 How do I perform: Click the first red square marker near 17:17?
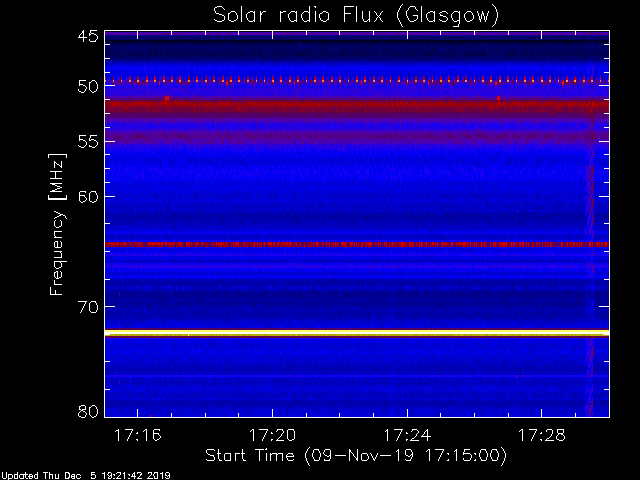[x=167, y=98]
